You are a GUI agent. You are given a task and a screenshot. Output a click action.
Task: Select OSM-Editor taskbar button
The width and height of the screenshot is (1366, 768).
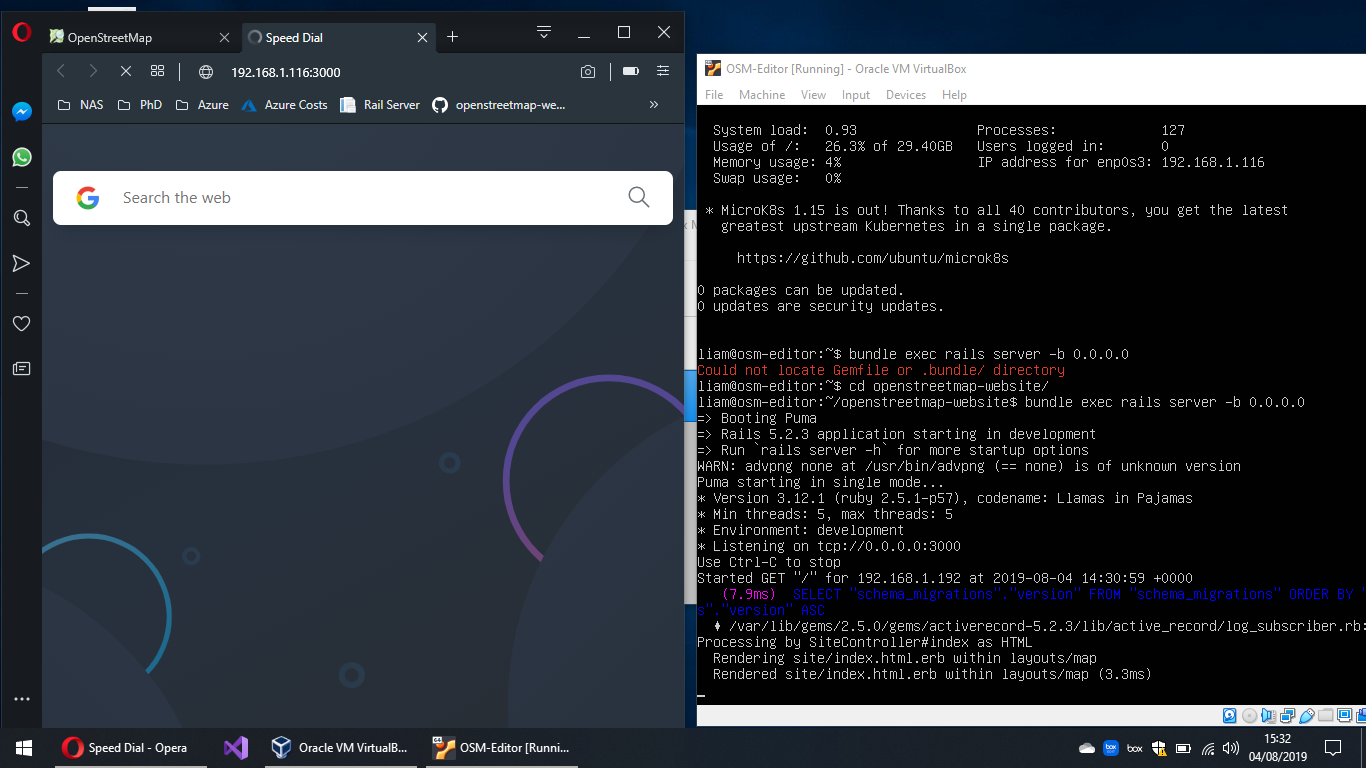click(x=502, y=747)
